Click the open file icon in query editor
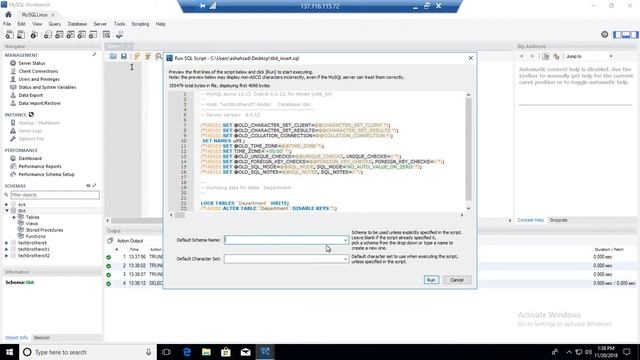The height and width of the screenshot is (360, 640). click(113, 56)
